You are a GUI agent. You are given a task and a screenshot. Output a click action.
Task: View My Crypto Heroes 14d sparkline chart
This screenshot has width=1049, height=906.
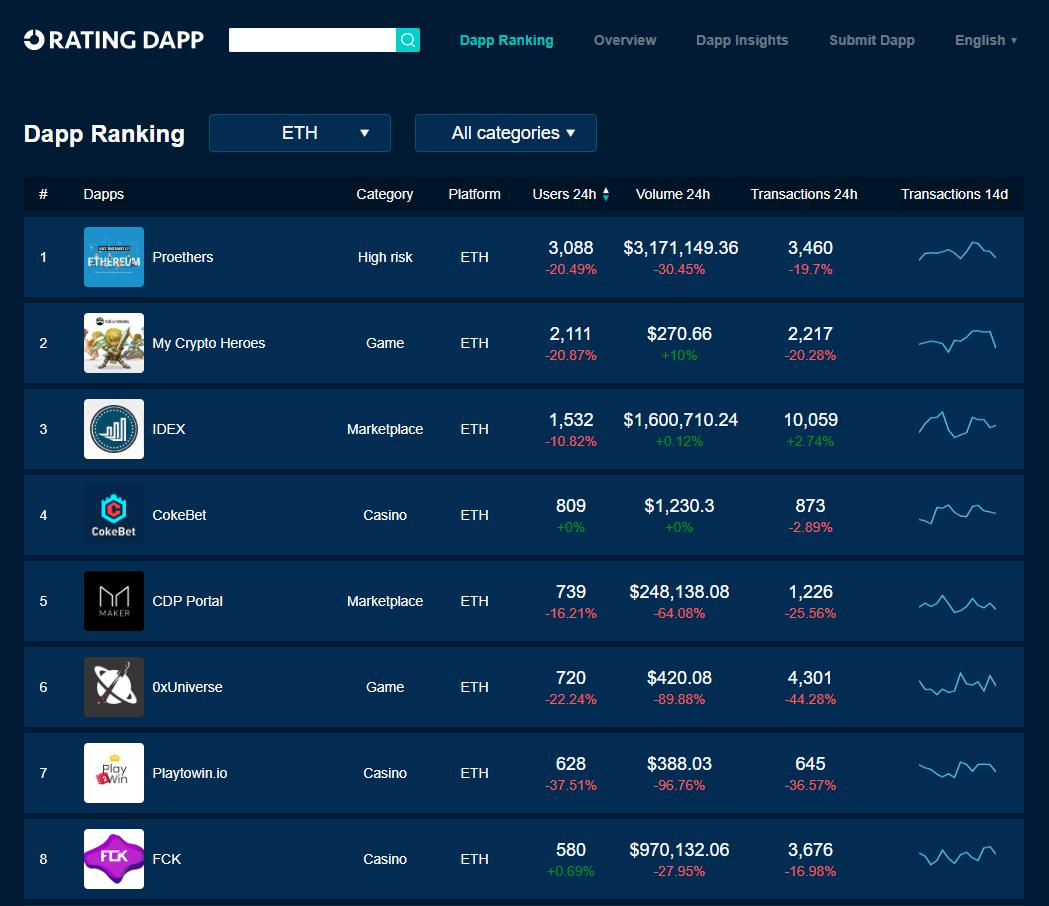tap(957, 341)
